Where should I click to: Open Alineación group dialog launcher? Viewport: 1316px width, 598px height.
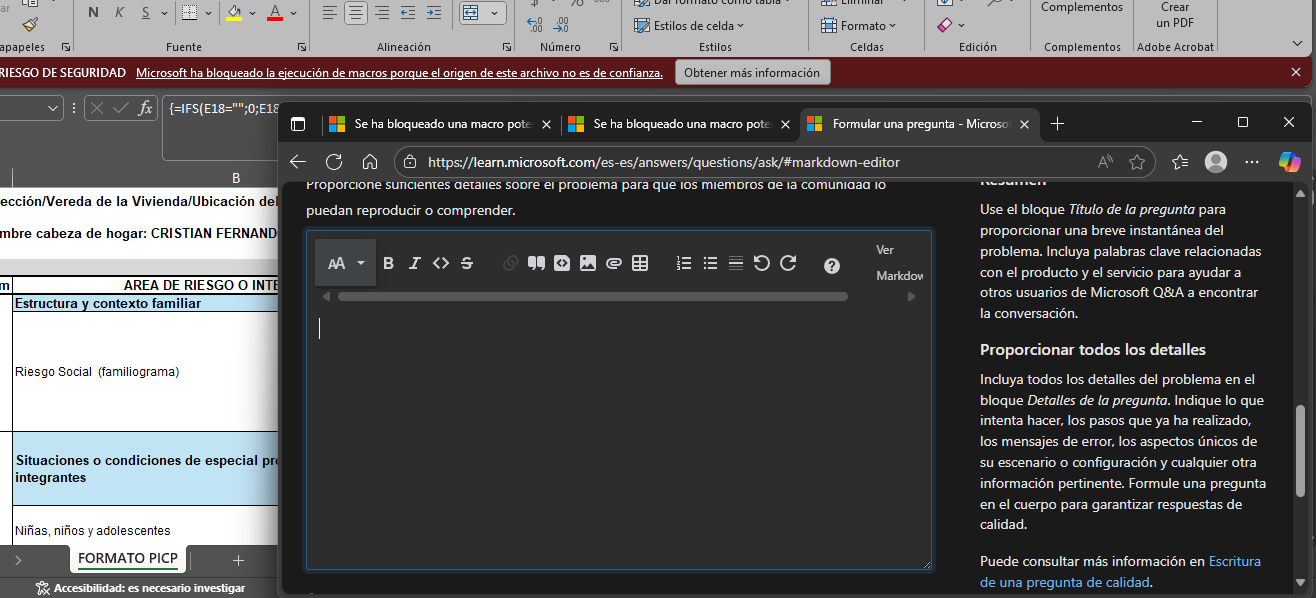tap(506, 47)
